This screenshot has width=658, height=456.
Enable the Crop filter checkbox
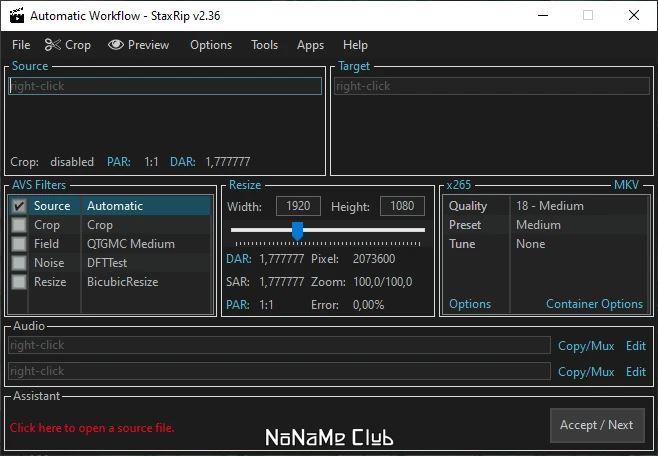click(19, 225)
